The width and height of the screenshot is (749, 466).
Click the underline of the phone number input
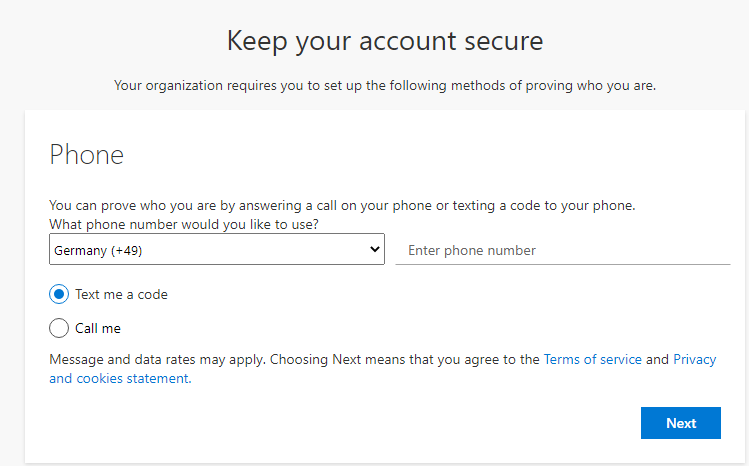coord(562,264)
